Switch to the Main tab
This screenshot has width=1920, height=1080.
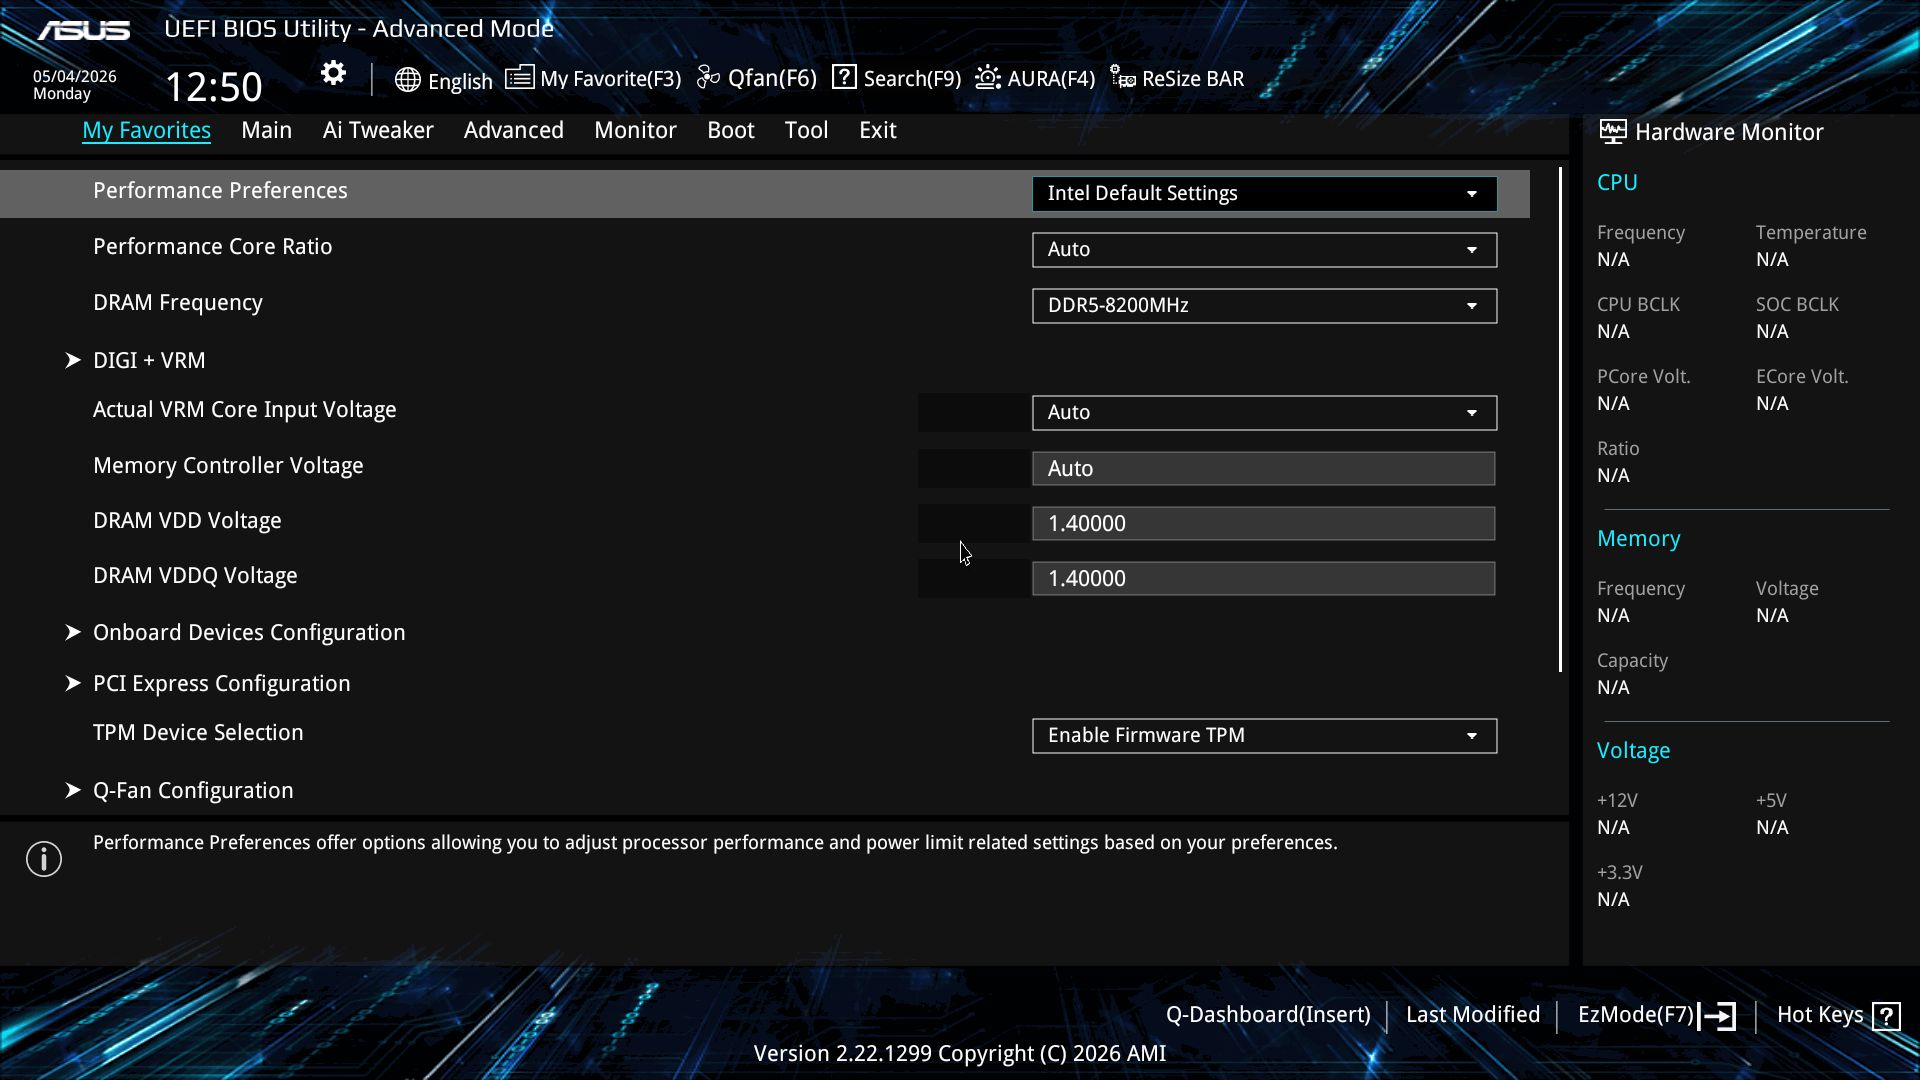click(x=266, y=130)
